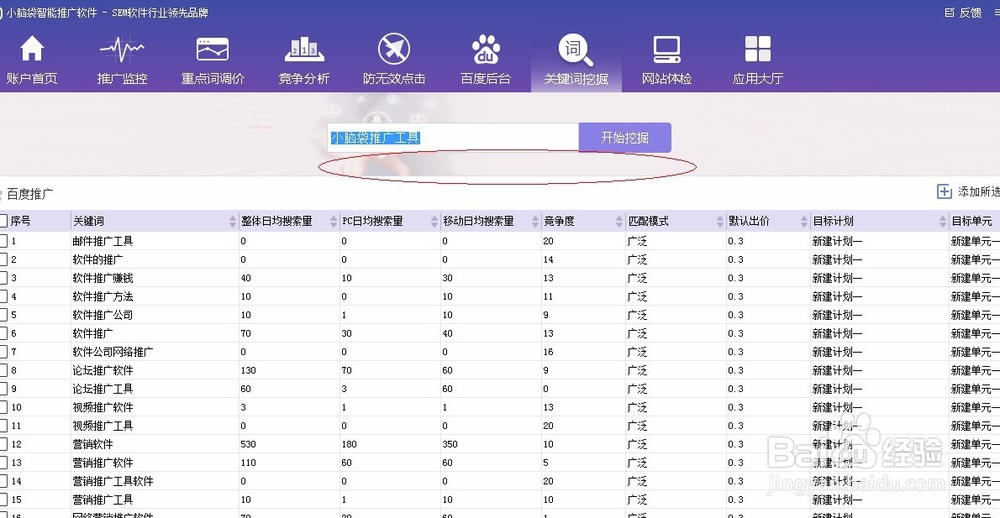
Task: Sort by 默认出价 column arrows
Action: [804, 221]
